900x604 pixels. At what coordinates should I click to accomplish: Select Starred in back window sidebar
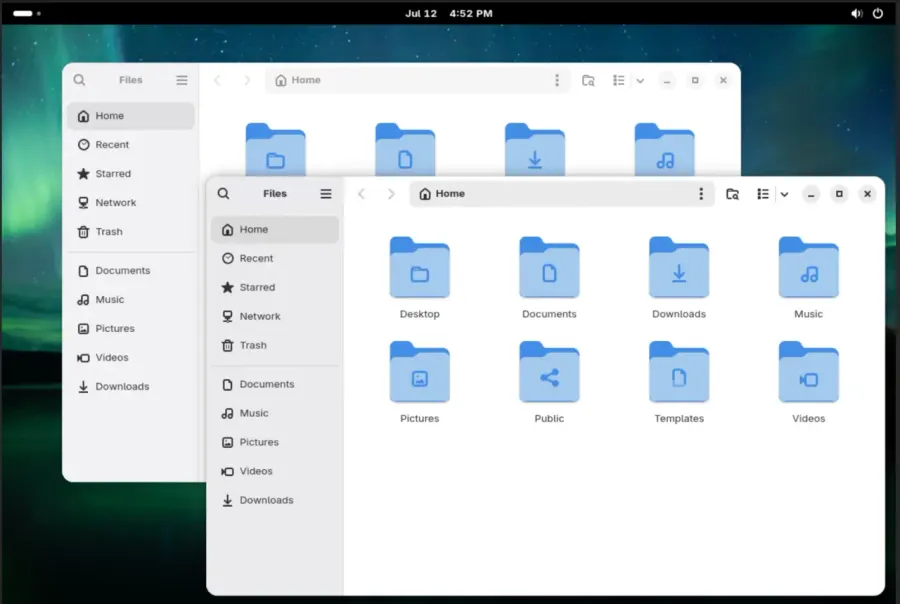(x=131, y=173)
